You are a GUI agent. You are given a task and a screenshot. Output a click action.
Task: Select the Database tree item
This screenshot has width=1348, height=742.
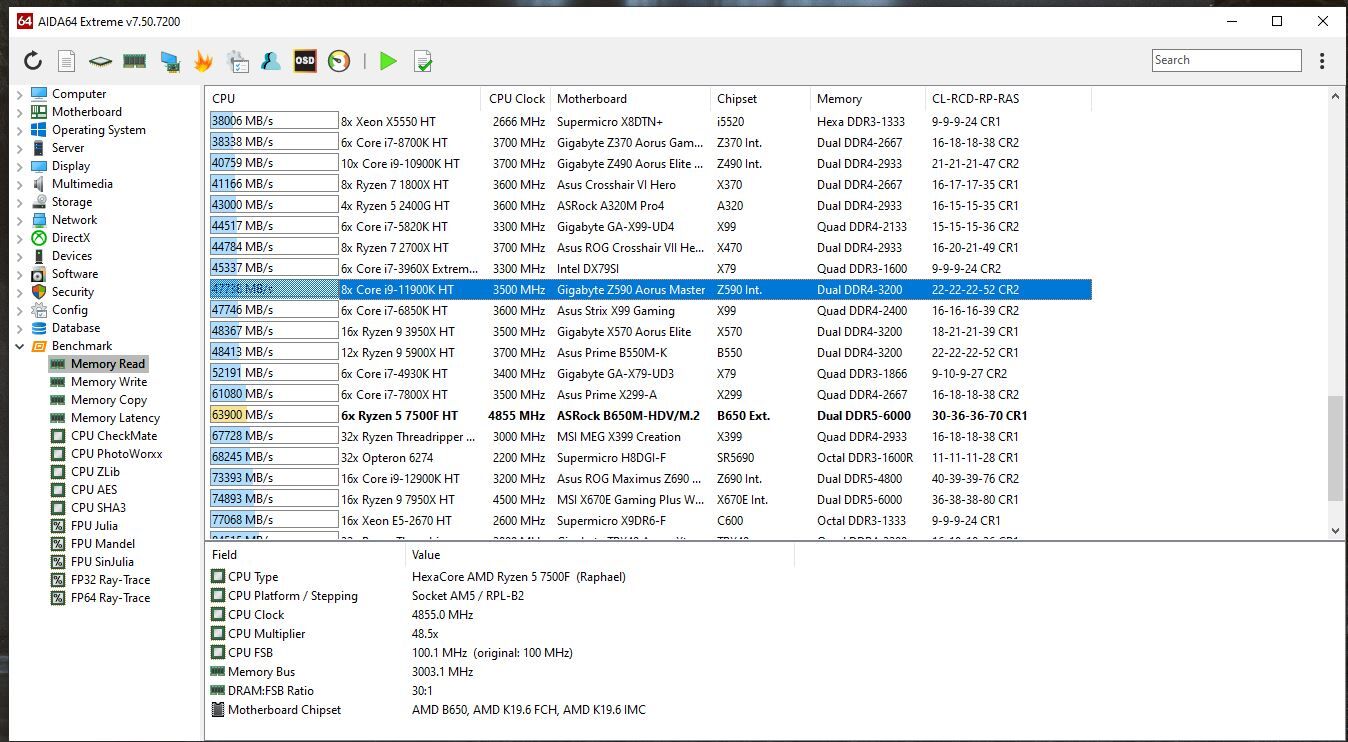point(76,328)
